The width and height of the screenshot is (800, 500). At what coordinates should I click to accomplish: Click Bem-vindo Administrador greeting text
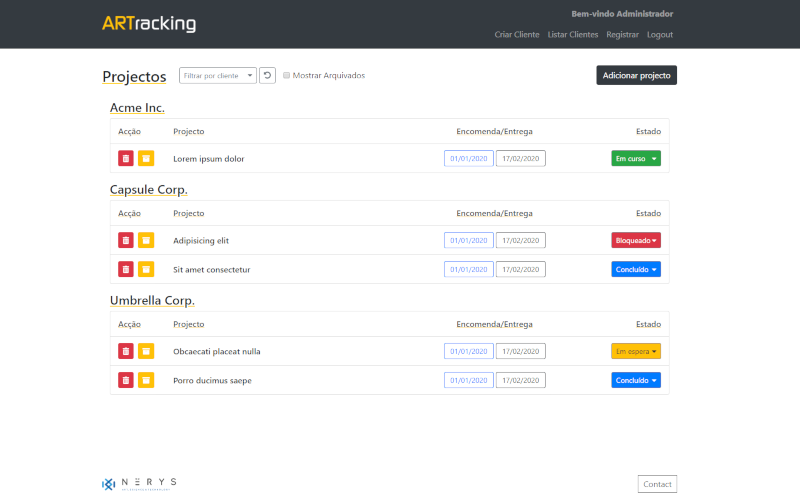tap(622, 14)
